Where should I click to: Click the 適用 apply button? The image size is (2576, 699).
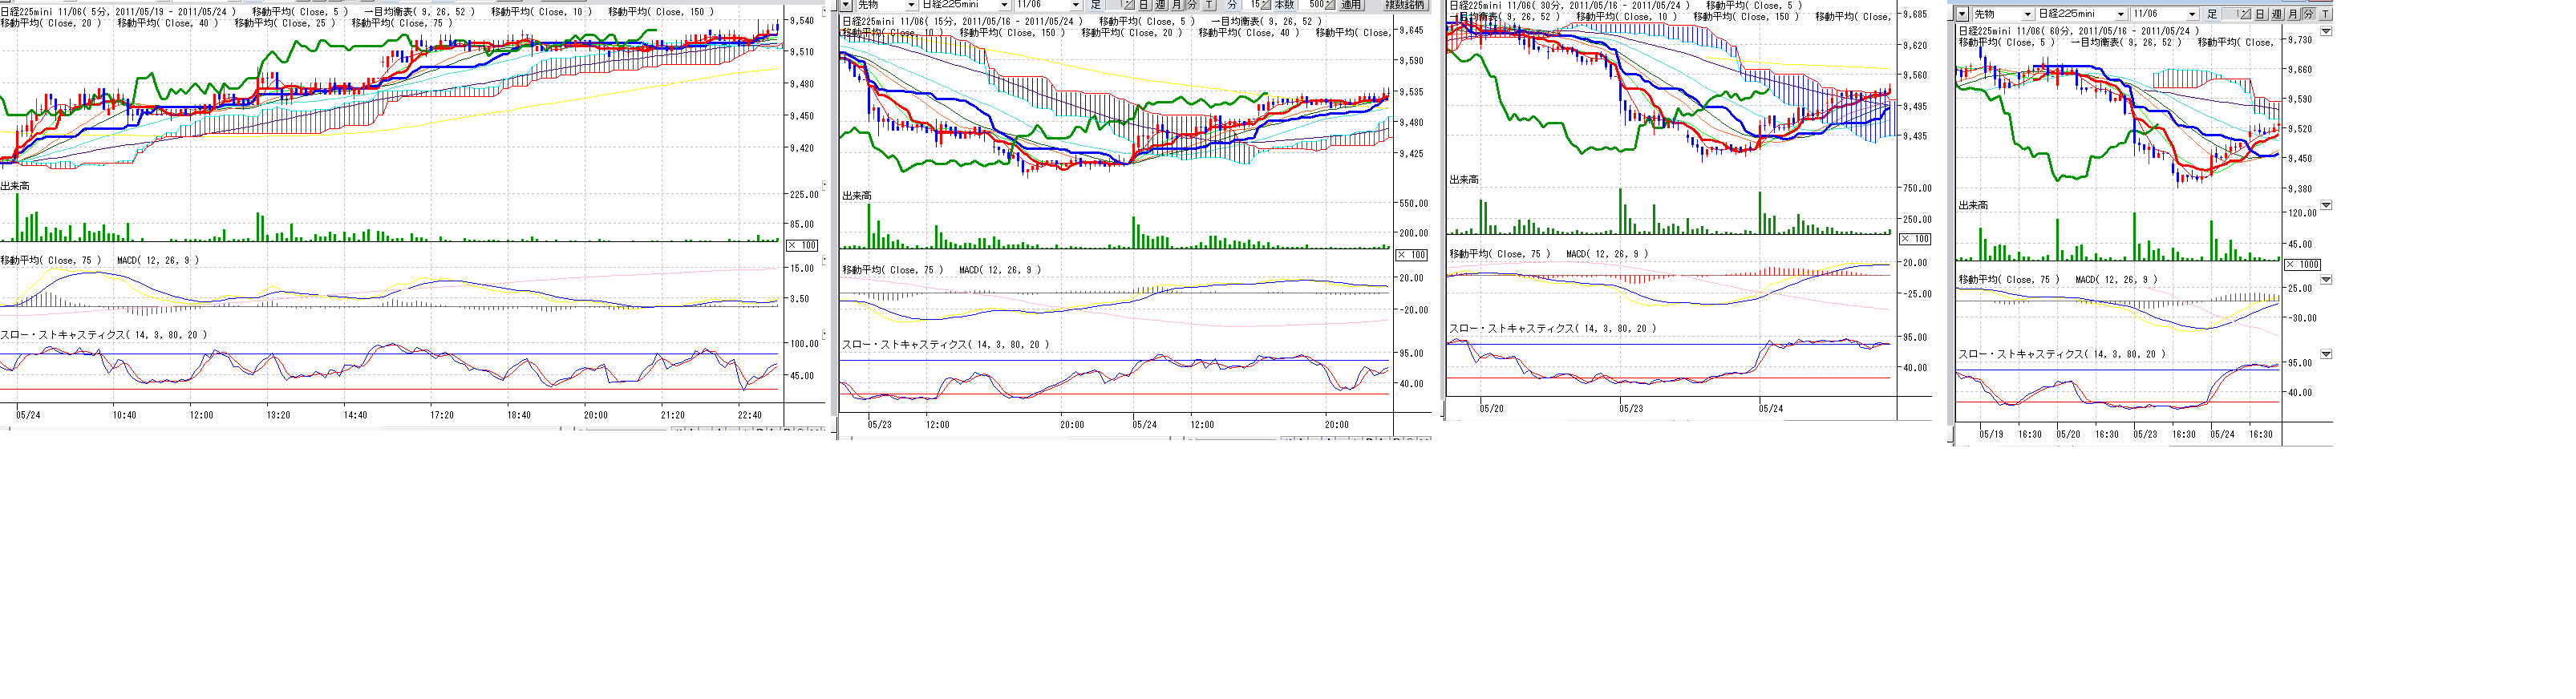tap(1351, 6)
